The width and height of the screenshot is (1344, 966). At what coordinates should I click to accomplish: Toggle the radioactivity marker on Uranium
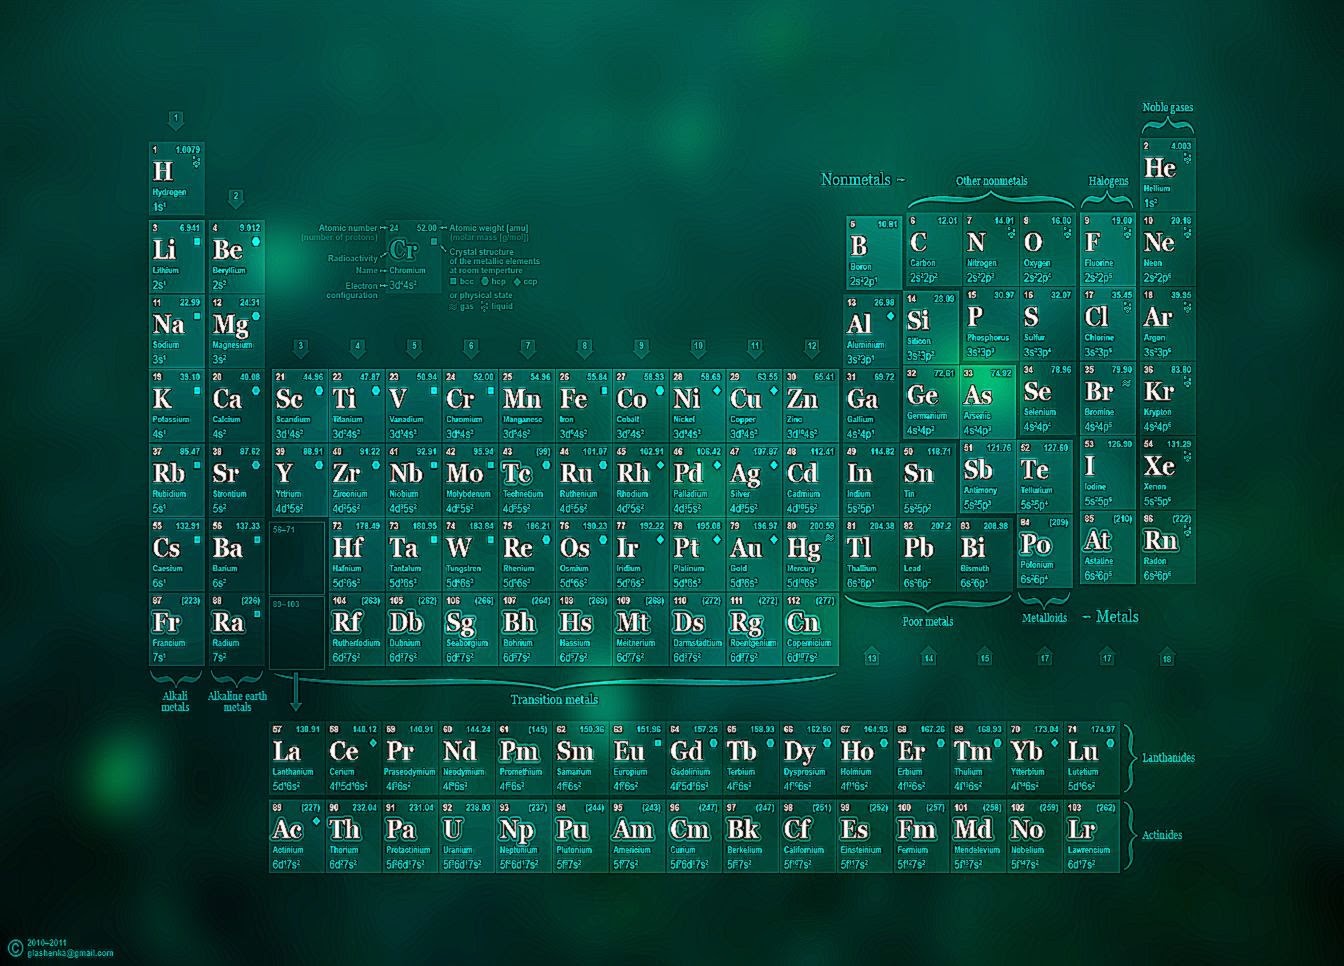click(x=452, y=828)
